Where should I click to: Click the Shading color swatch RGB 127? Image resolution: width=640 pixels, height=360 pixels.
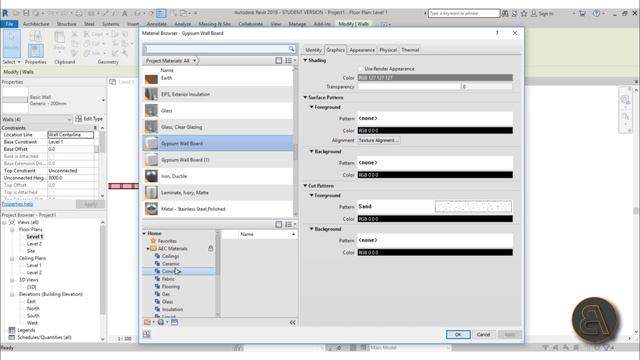[435, 78]
